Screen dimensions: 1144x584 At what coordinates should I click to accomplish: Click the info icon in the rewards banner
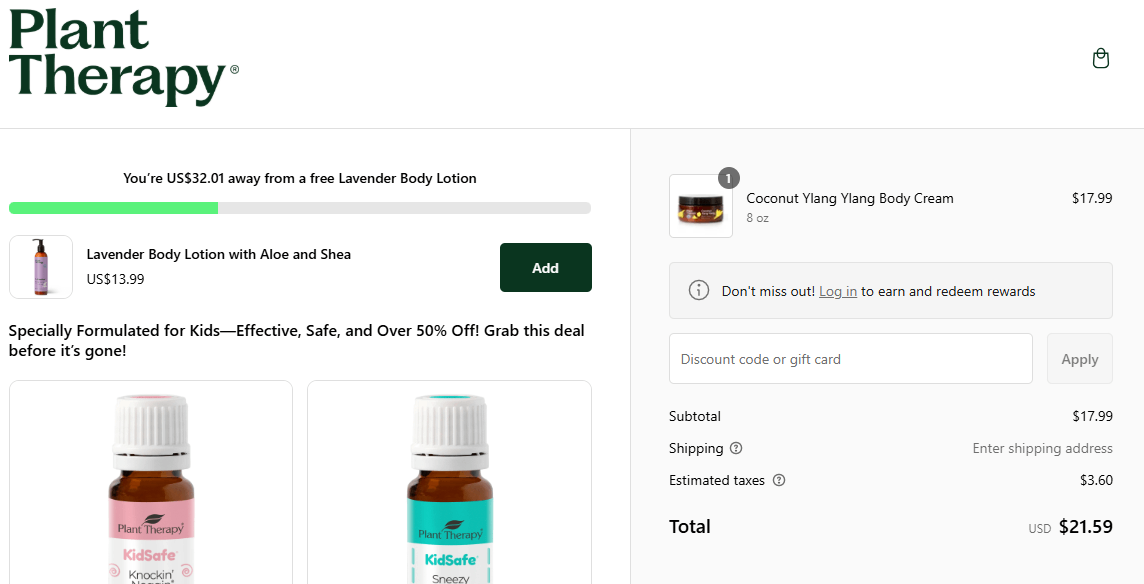[x=698, y=290]
